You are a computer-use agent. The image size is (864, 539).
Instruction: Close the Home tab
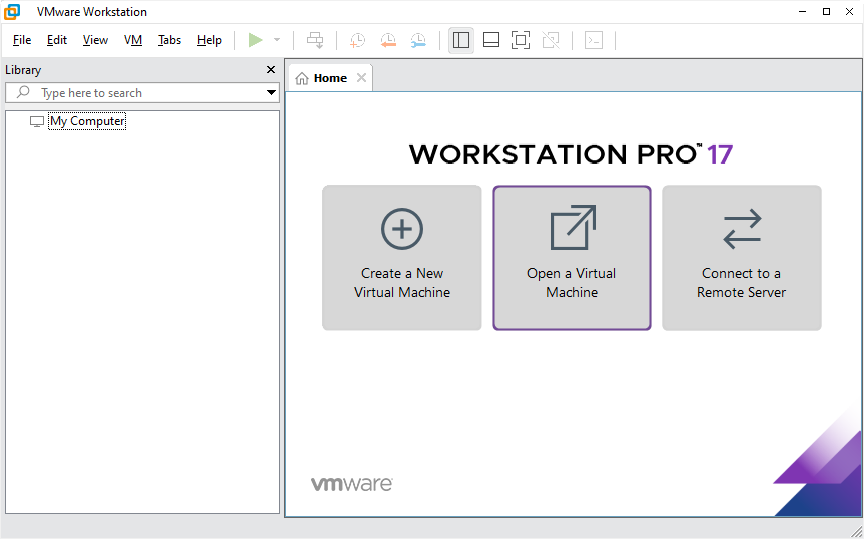pos(361,78)
